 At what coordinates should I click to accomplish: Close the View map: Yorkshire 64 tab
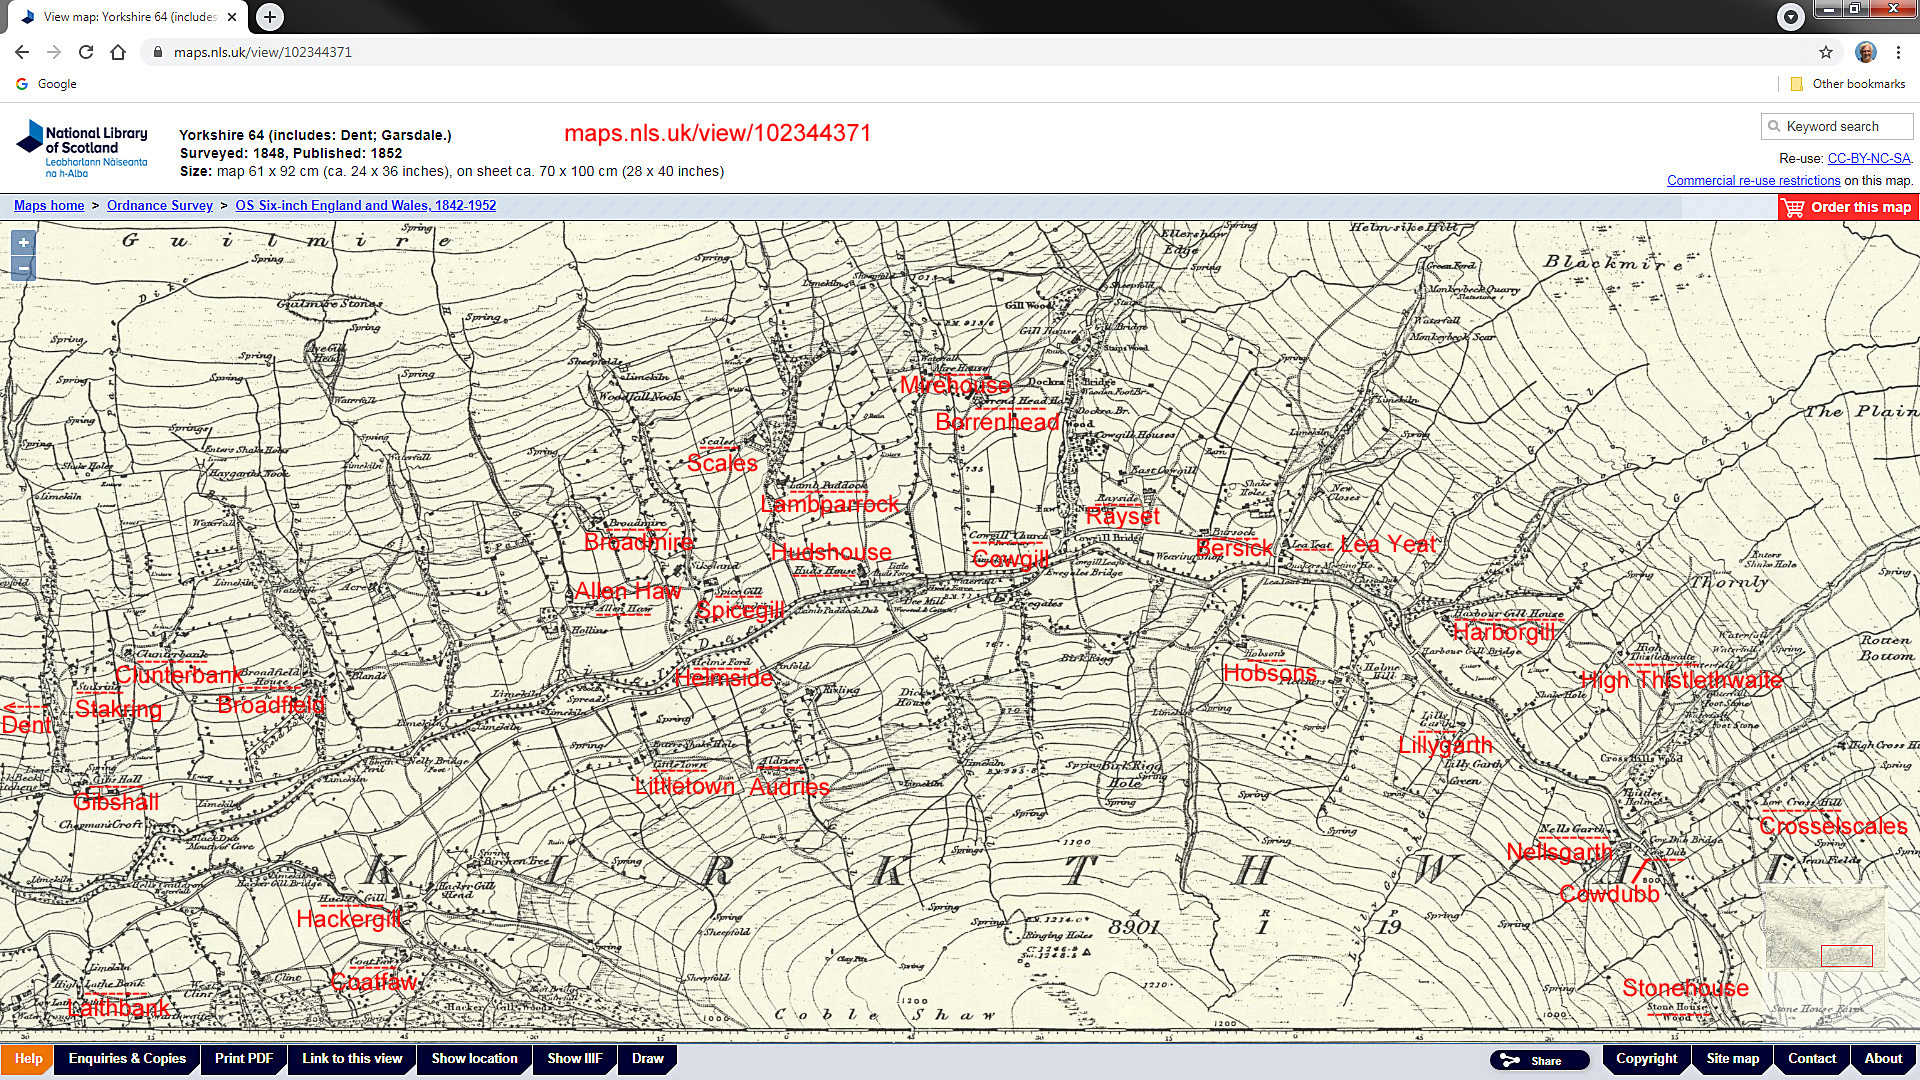coord(233,17)
